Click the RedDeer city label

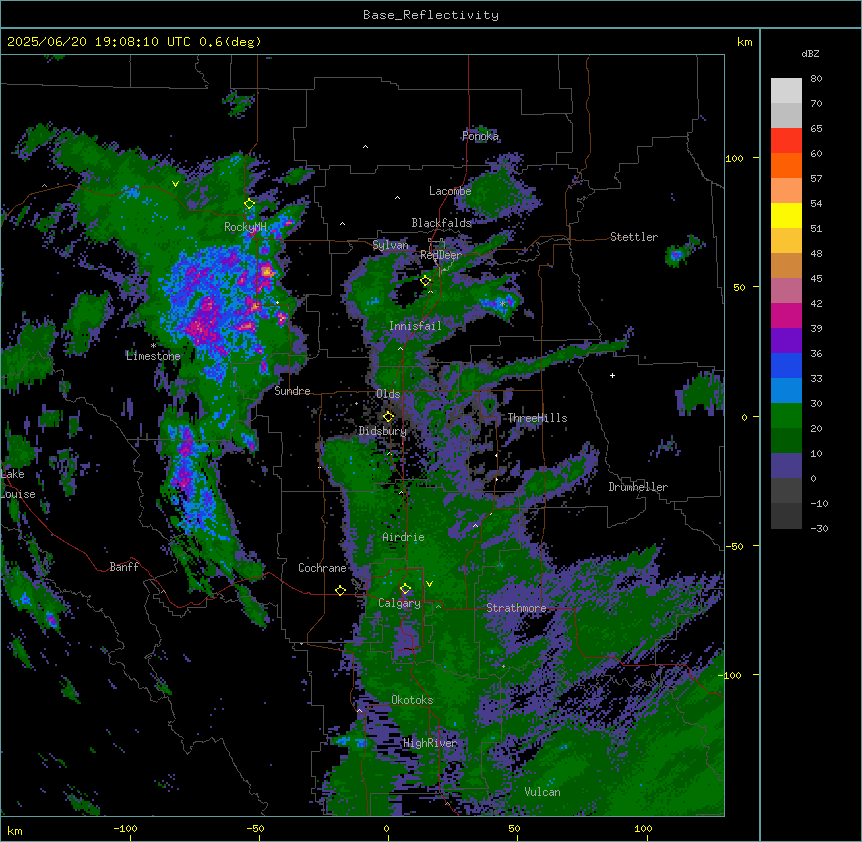[441, 255]
